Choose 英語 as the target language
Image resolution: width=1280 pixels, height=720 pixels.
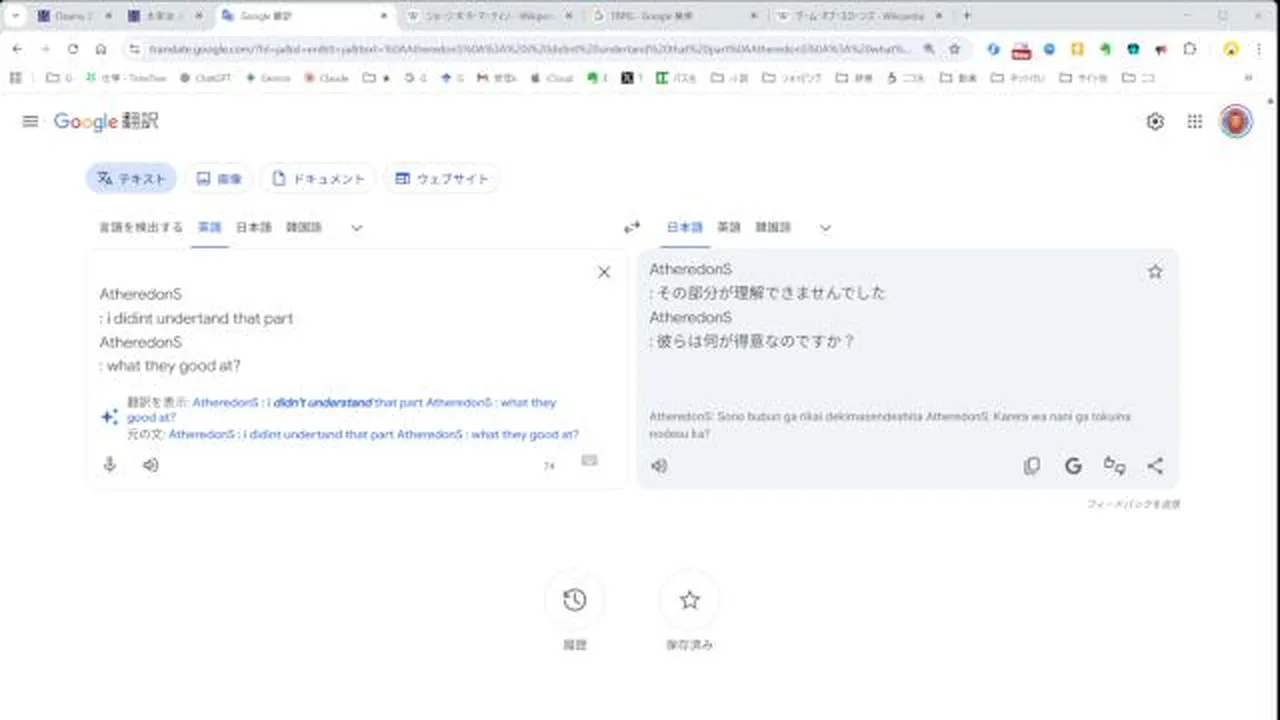coord(729,228)
